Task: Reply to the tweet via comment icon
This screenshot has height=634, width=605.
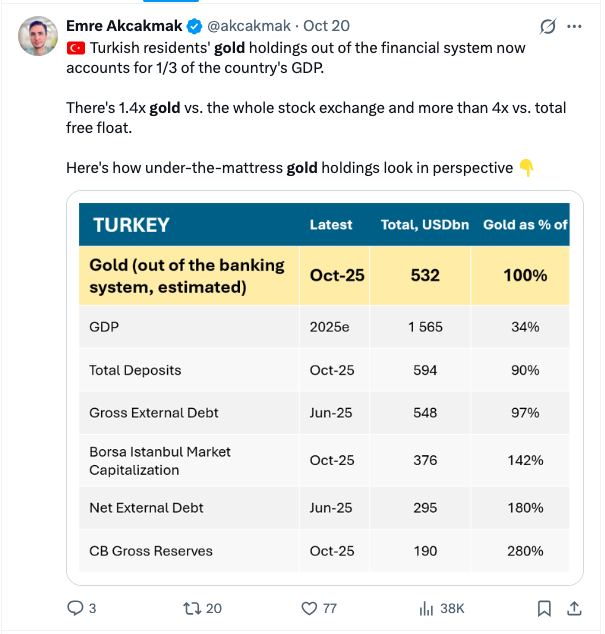Action: pos(75,607)
